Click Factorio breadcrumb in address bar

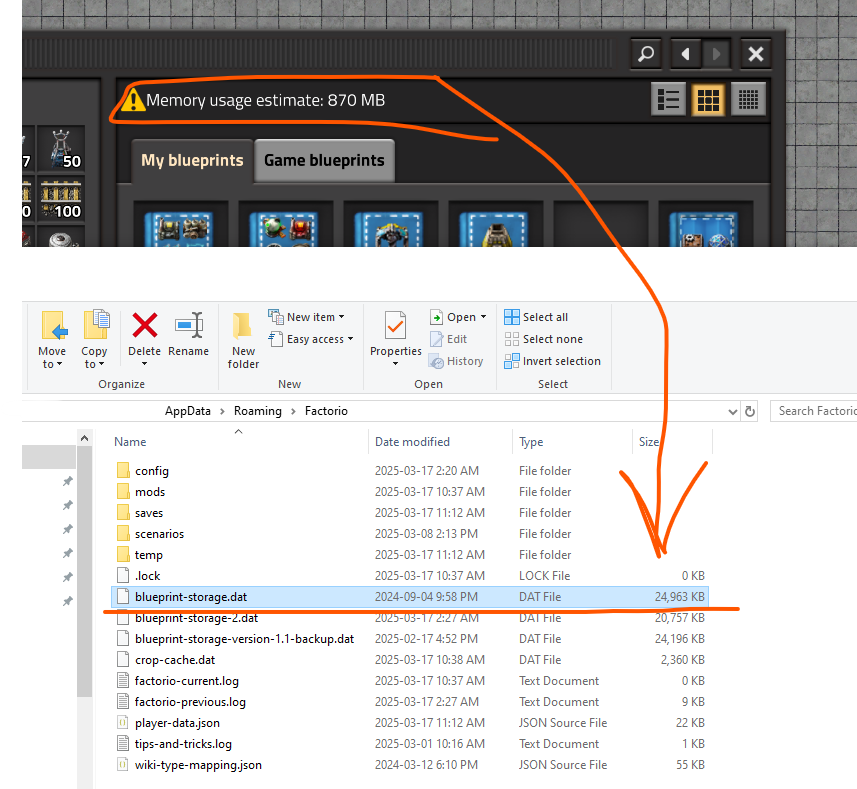326,411
